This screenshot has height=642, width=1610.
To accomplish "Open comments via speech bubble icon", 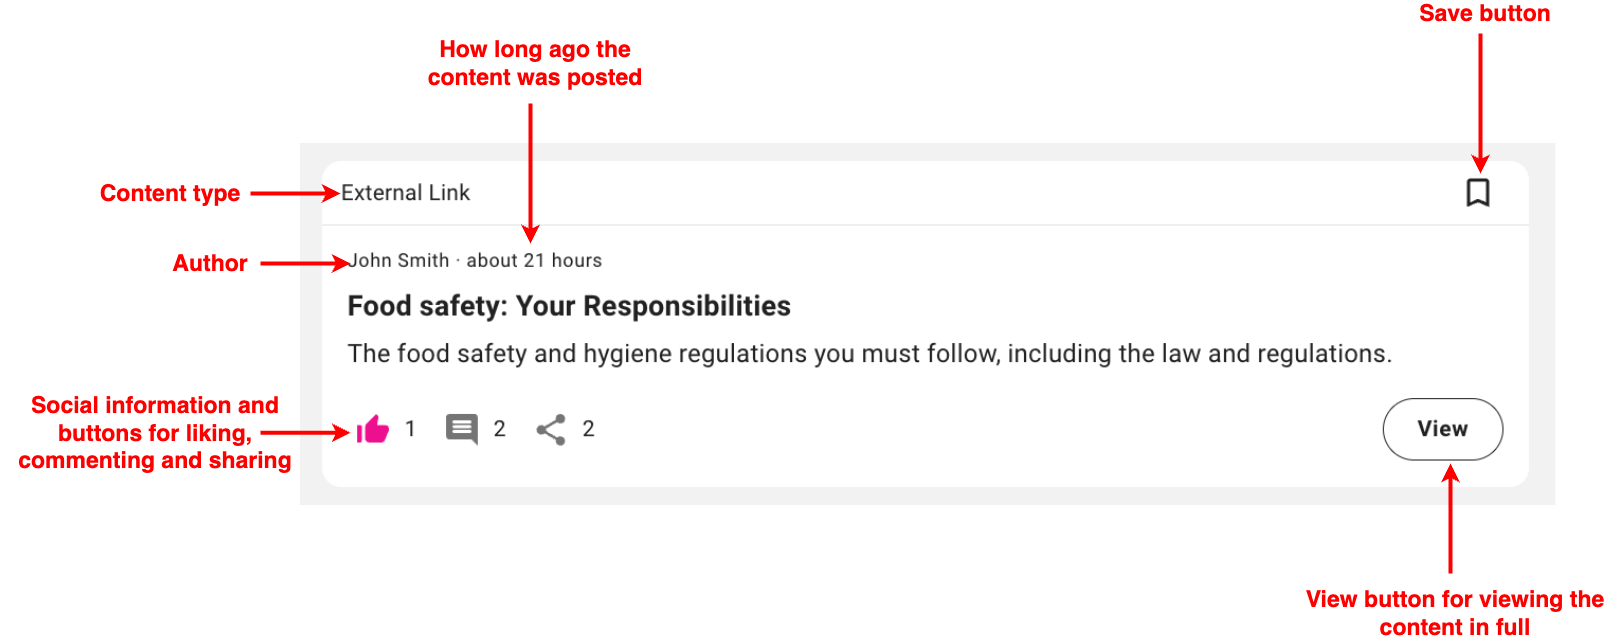I will coord(461,429).
